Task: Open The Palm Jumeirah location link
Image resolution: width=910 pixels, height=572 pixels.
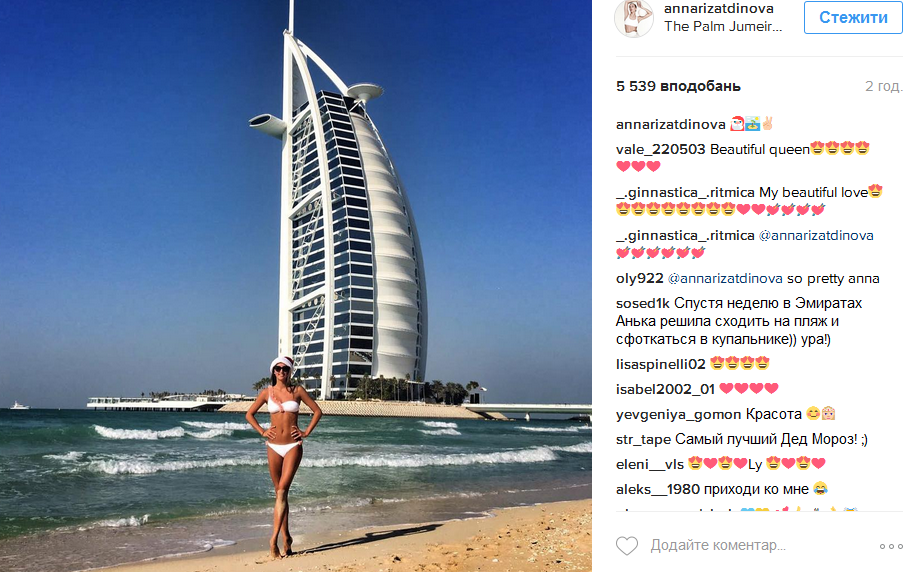Action: tap(723, 26)
